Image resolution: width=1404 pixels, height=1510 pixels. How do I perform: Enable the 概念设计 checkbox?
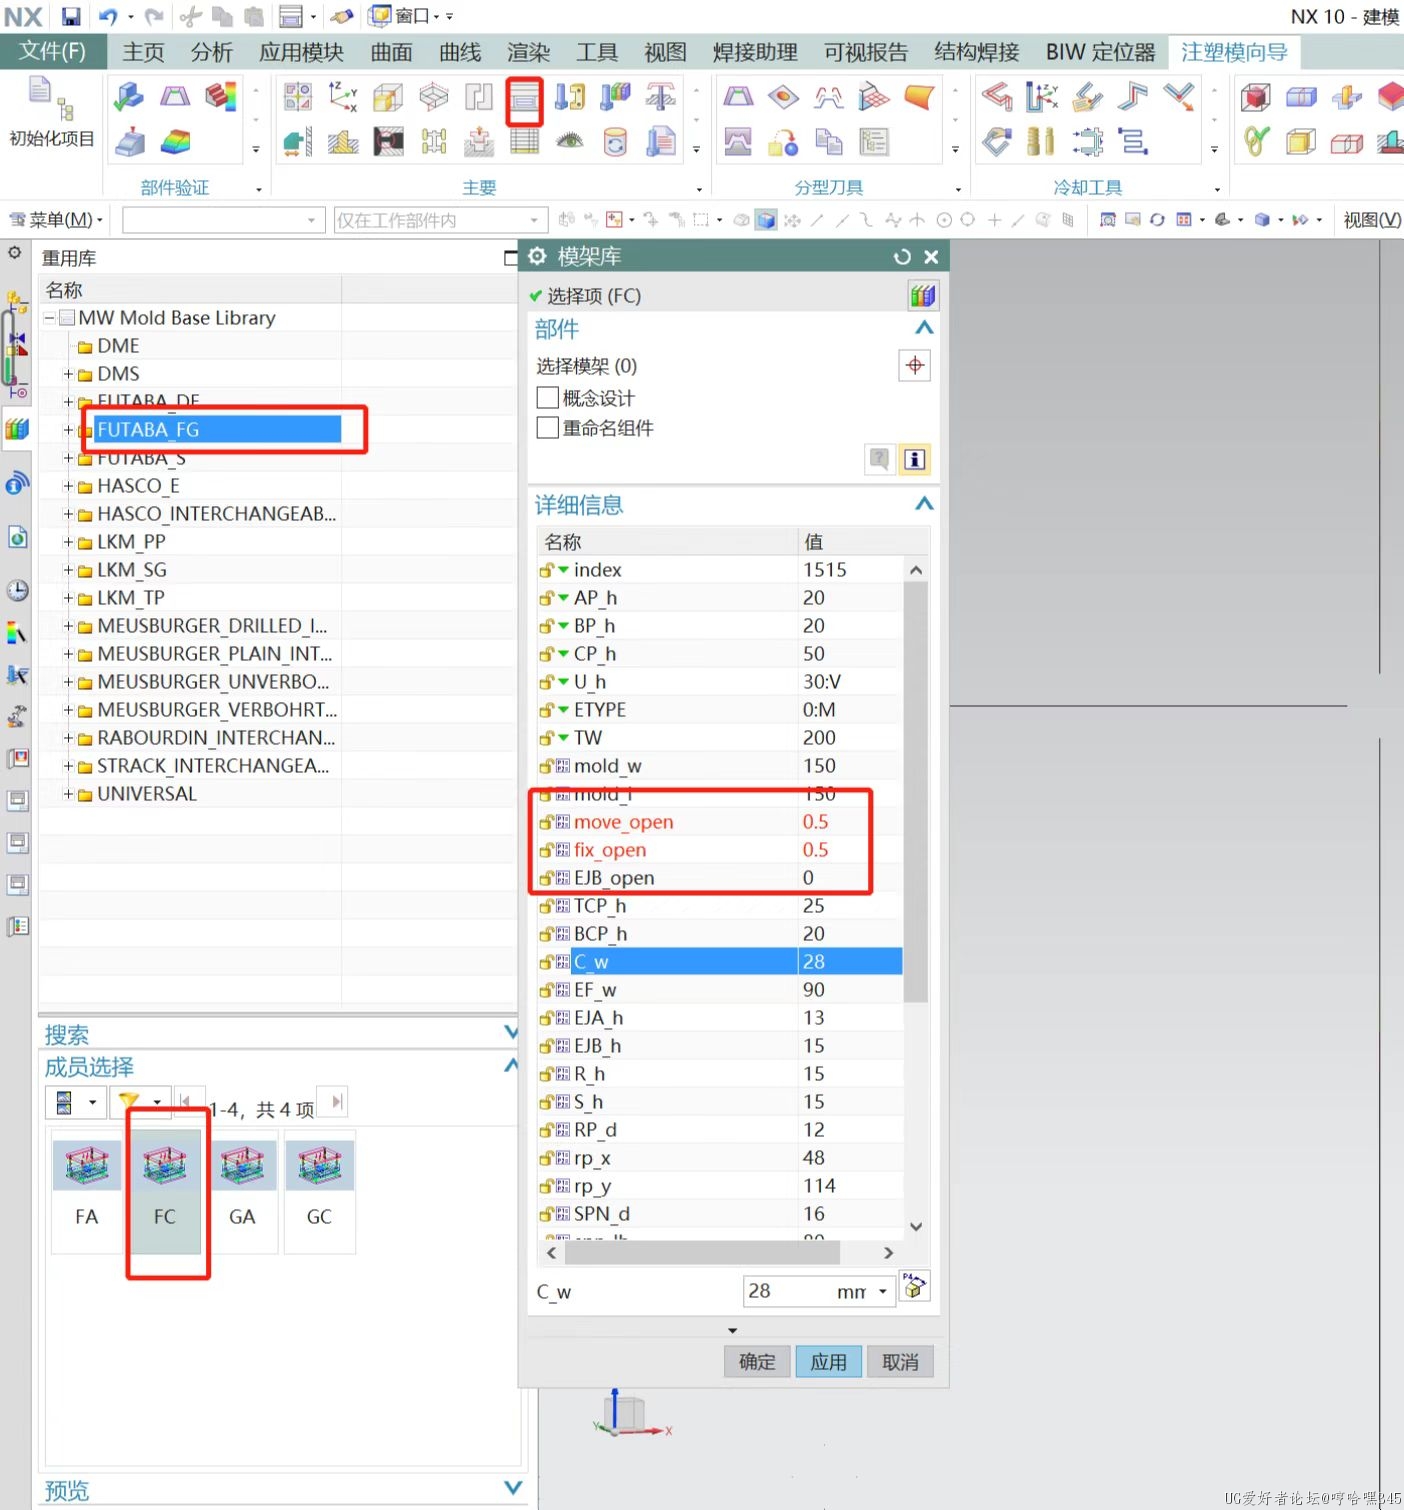pyautogui.click(x=547, y=397)
